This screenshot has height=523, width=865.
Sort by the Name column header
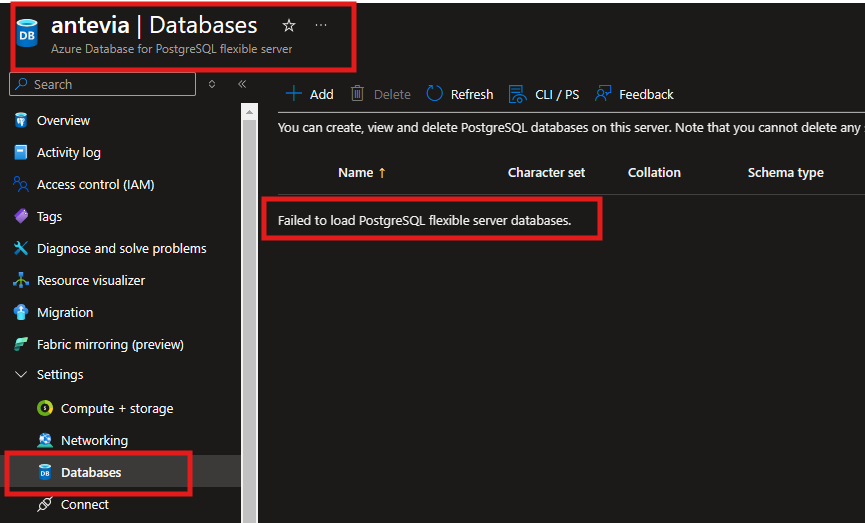356,173
